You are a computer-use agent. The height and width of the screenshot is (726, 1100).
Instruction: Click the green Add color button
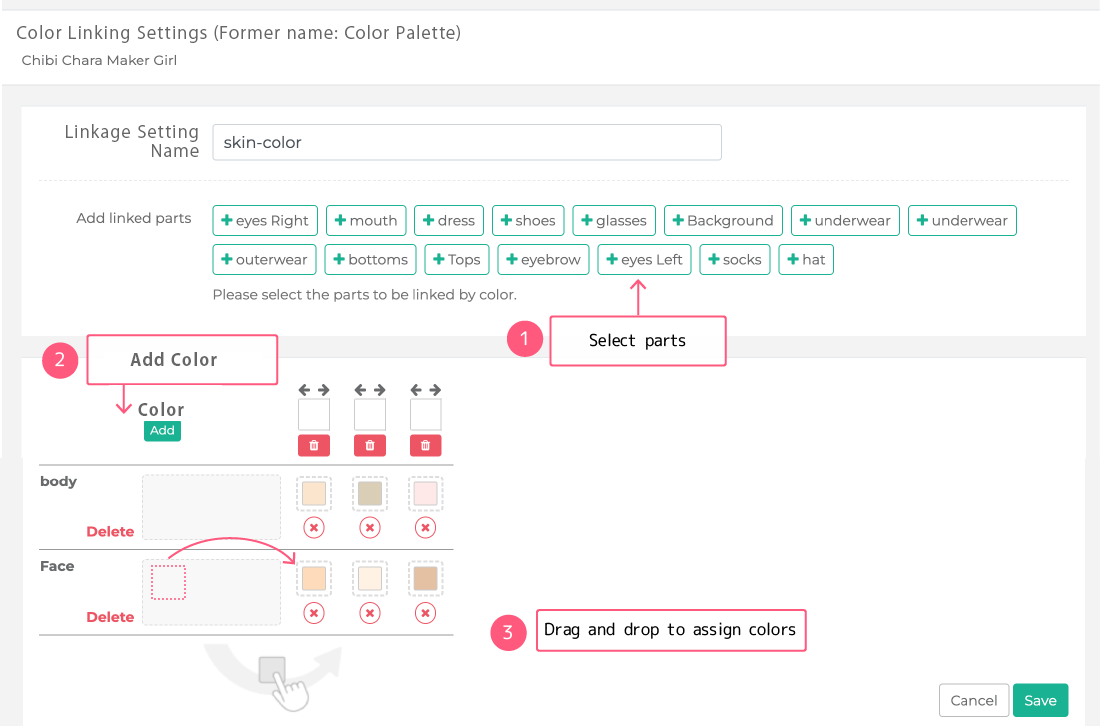click(x=162, y=431)
